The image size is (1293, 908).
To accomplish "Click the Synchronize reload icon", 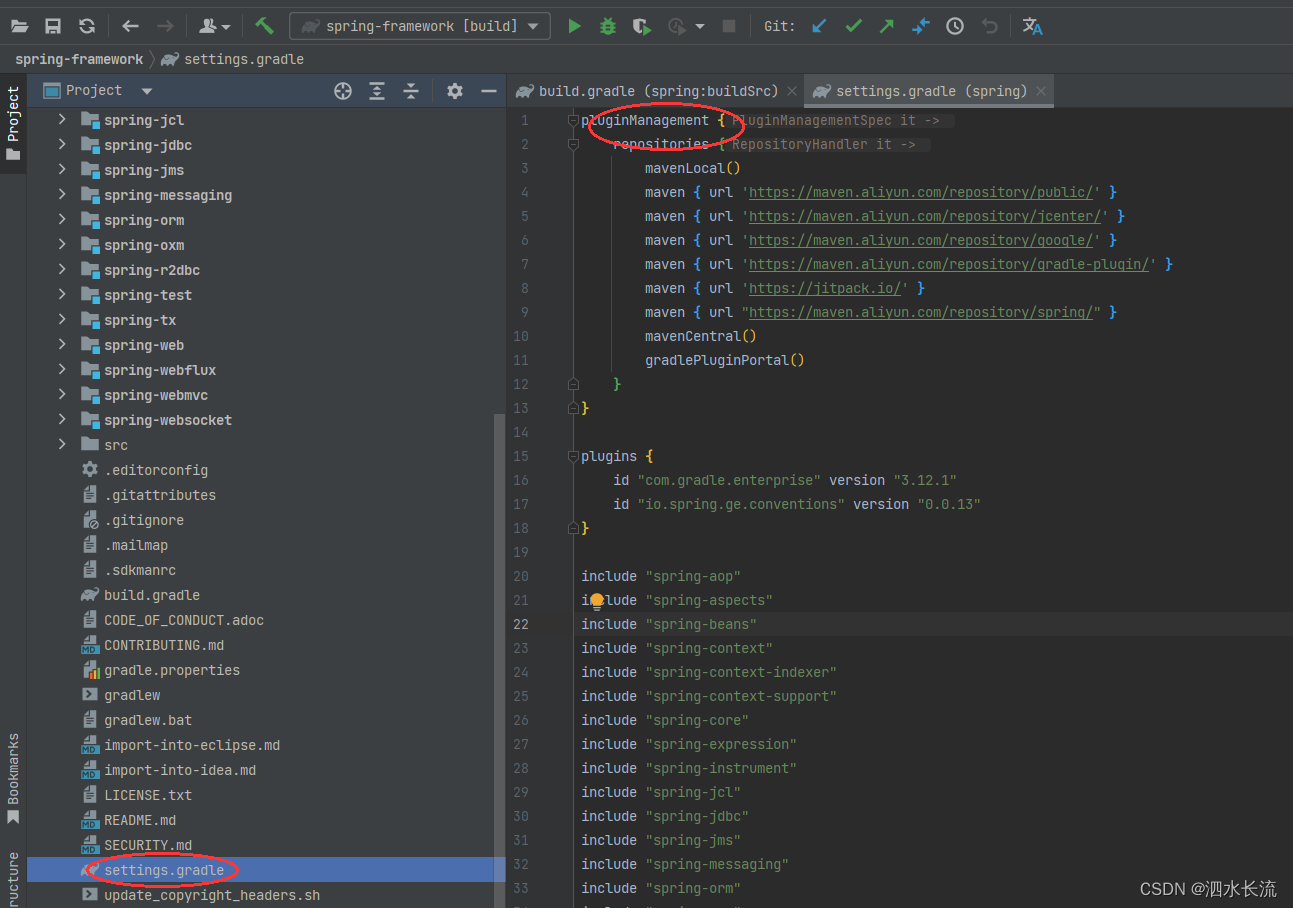I will pyautogui.click(x=87, y=26).
